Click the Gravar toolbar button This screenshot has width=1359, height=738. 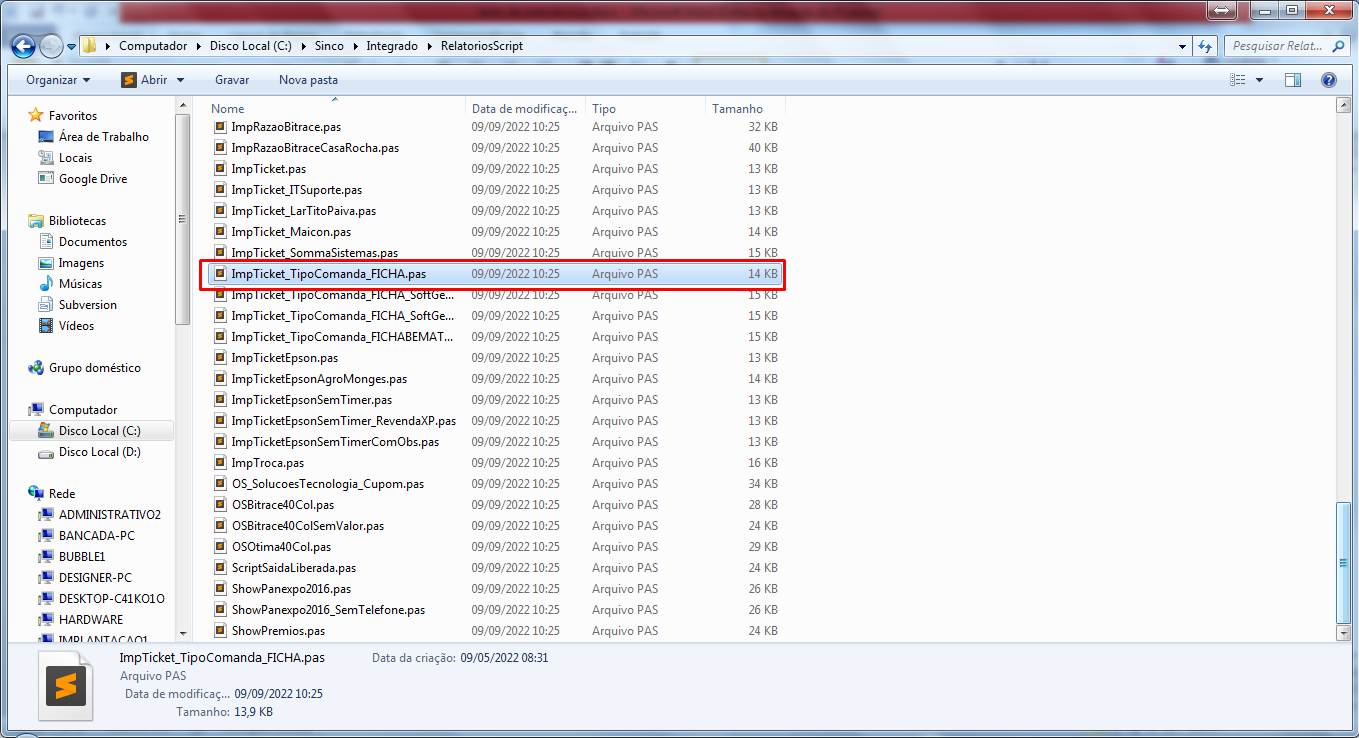(232, 80)
